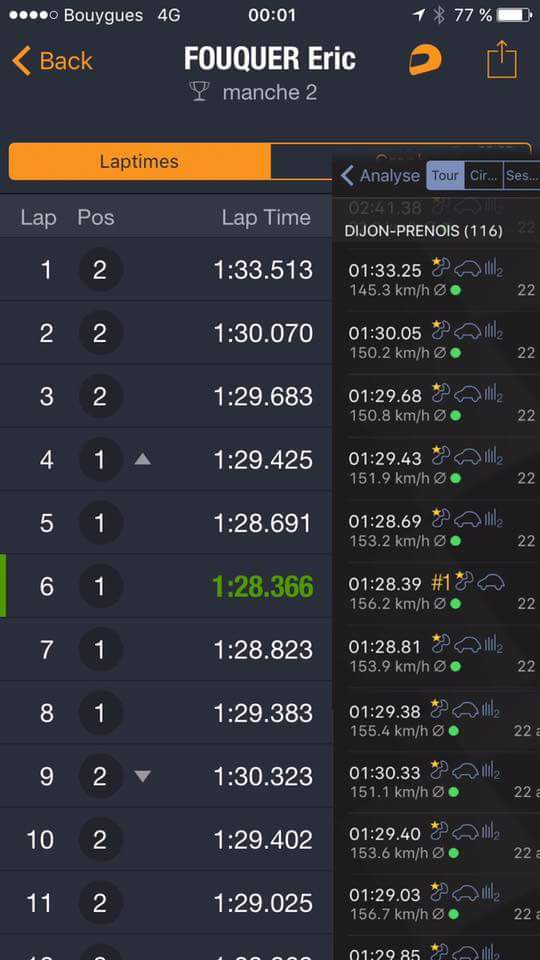The image size is (540, 960).
Task: Open the share icon
Action: (502, 59)
